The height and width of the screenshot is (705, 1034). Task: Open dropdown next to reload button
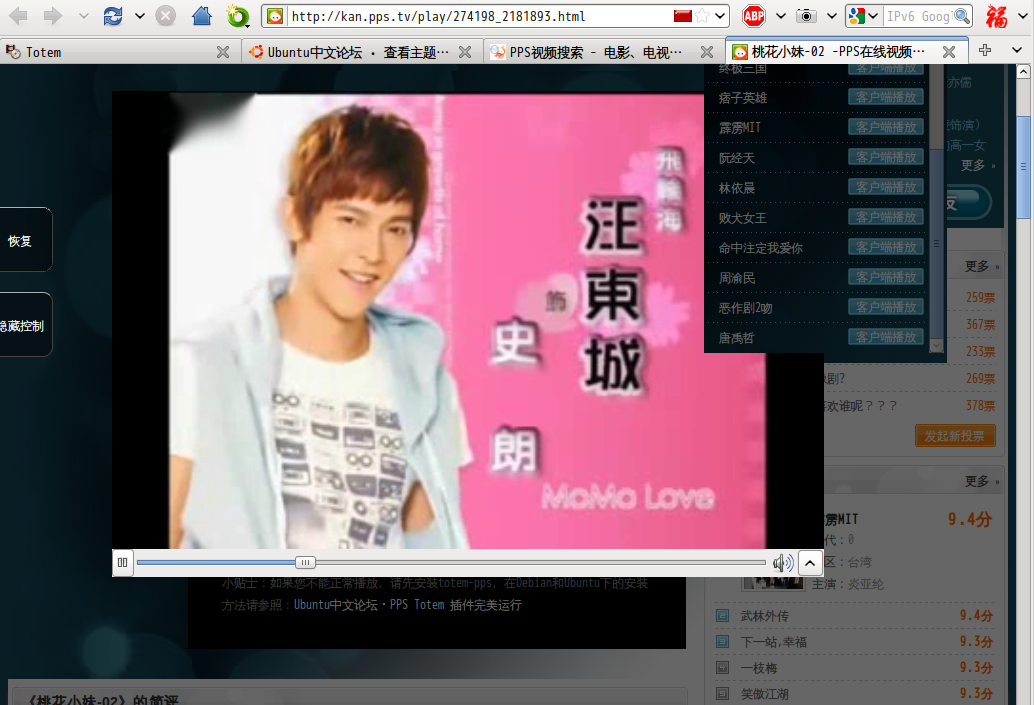[140, 16]
